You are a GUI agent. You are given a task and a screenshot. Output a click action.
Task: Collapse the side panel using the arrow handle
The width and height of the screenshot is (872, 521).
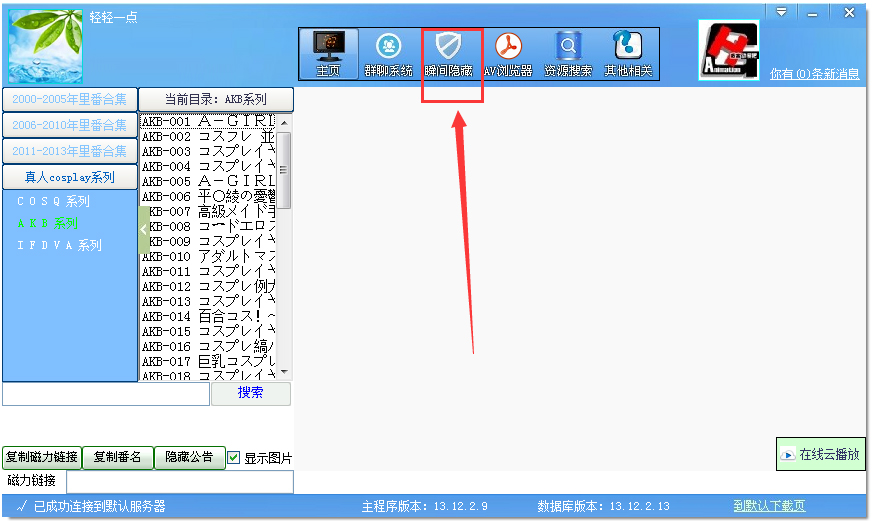(143, 229)
